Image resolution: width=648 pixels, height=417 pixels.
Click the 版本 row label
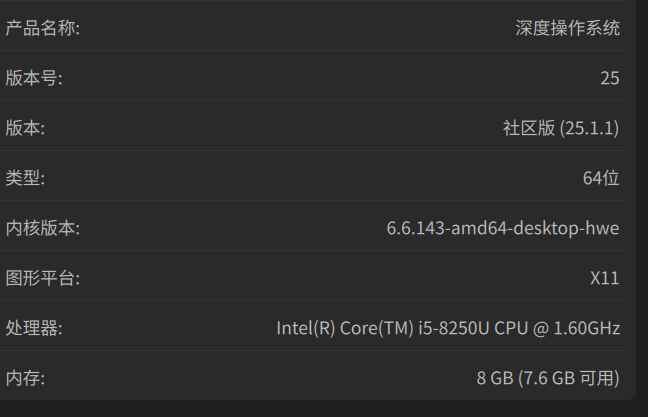coord(25,128)
